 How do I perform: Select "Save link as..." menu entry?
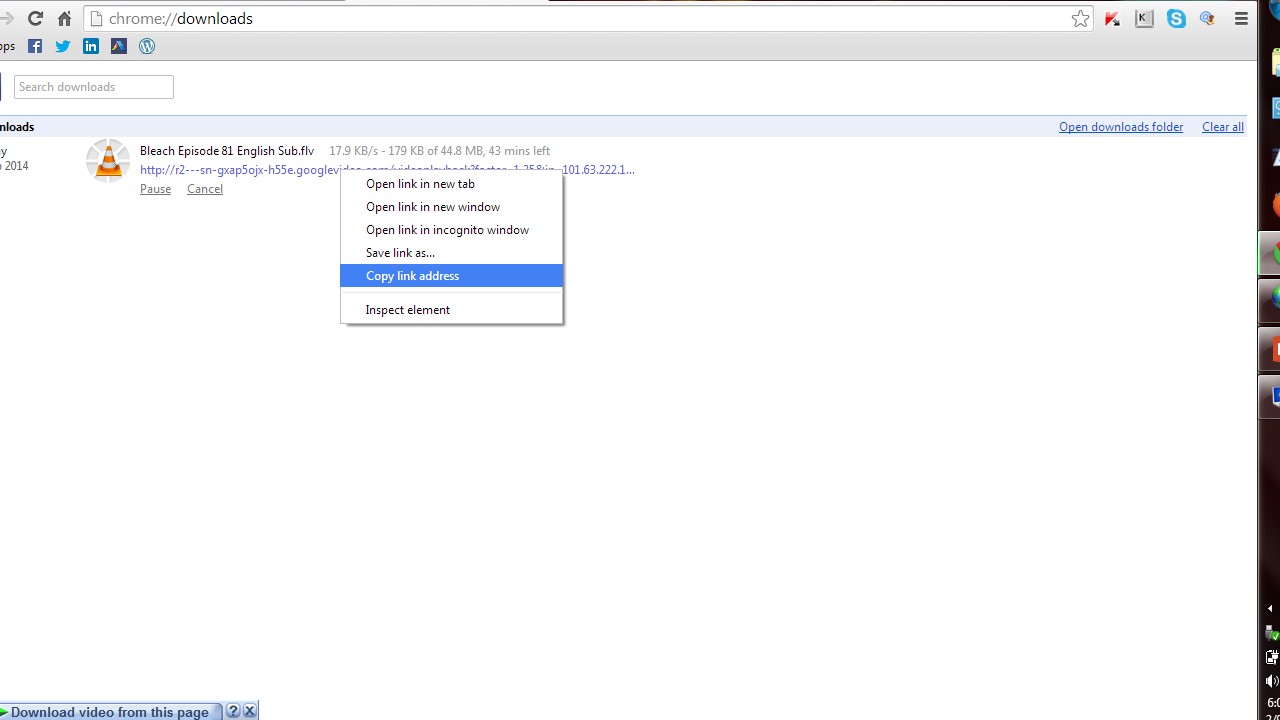[400, 253]
